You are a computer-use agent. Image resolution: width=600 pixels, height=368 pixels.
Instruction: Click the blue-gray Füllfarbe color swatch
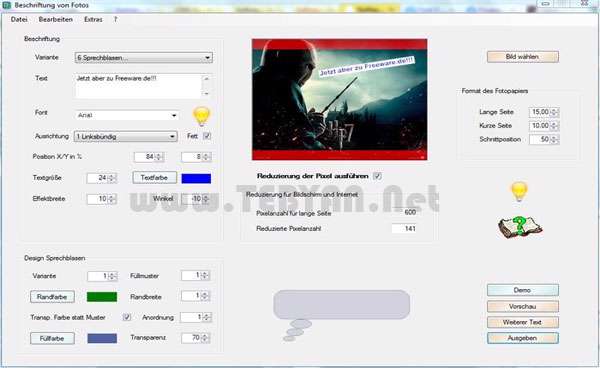click(x=102, y=338)
